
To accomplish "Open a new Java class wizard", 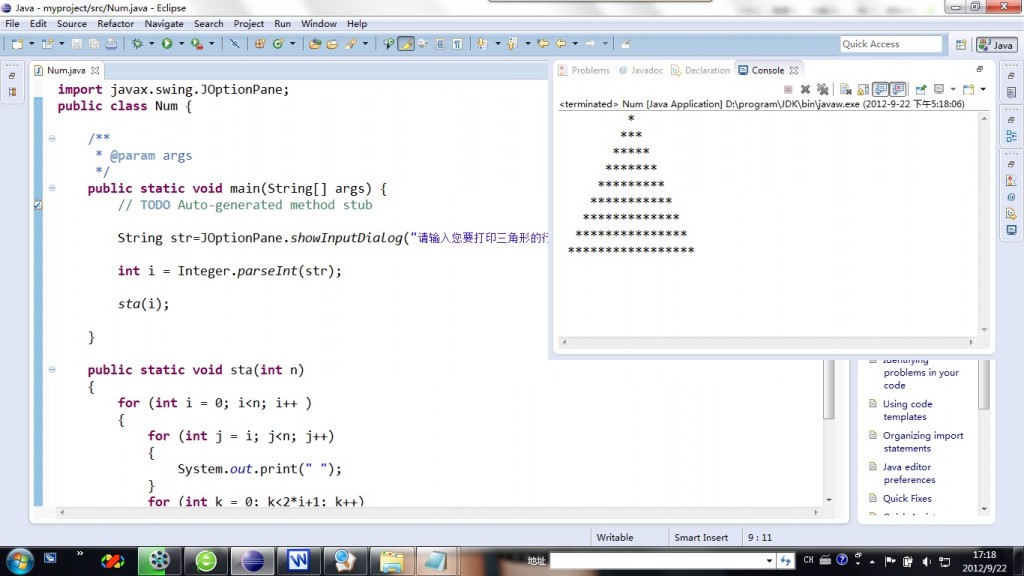I will pyautogui.click(x=278, y=44).
